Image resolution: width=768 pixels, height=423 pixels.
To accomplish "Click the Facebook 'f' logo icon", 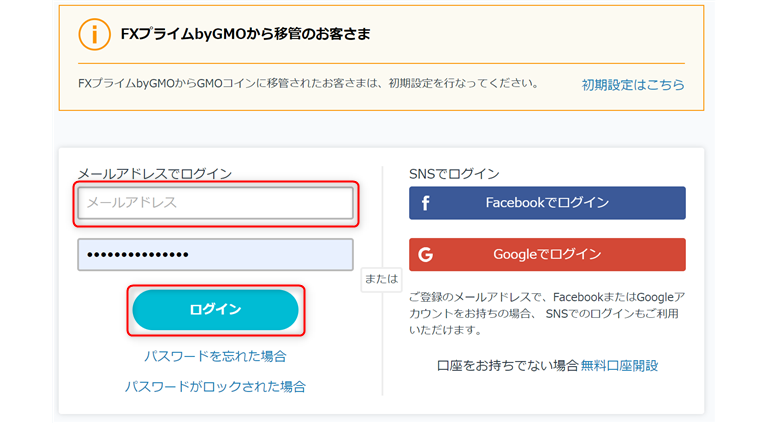I will coord(425,203).
